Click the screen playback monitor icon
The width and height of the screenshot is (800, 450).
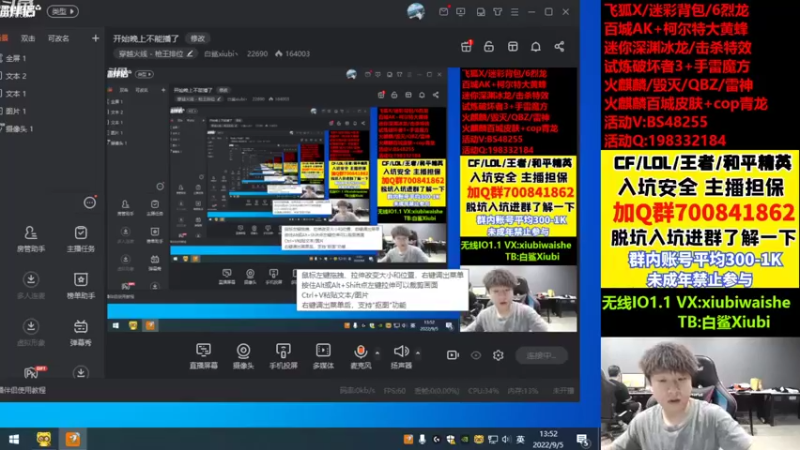(461, 11)
